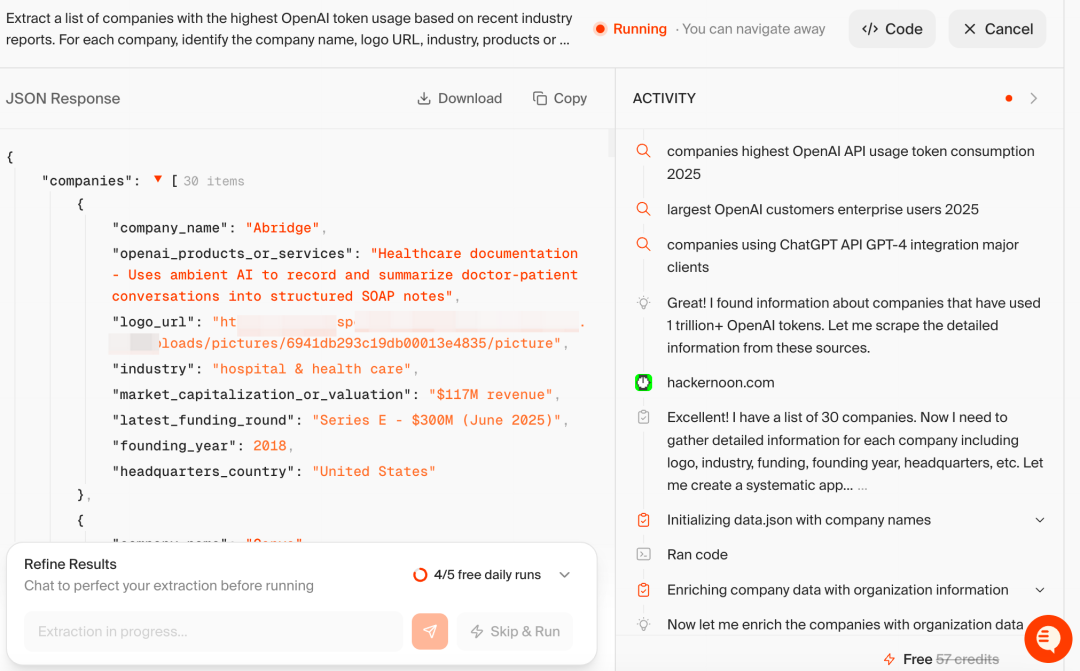Click the 'Extraction in progress...' input field
Viewport: 1080px width, 671px height.
pos(214,631)
